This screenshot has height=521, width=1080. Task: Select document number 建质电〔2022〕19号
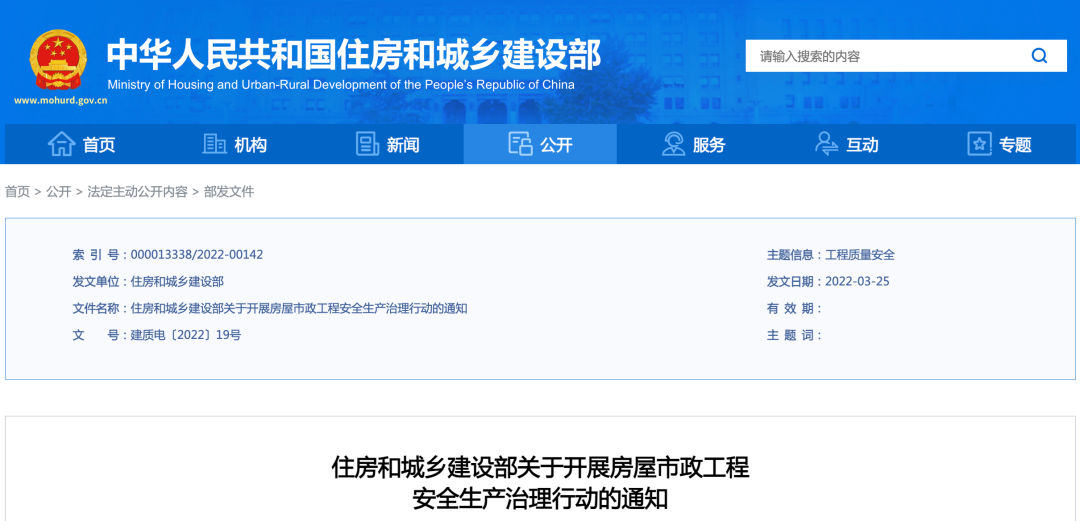pyautogui.click(x=186, y=336)
